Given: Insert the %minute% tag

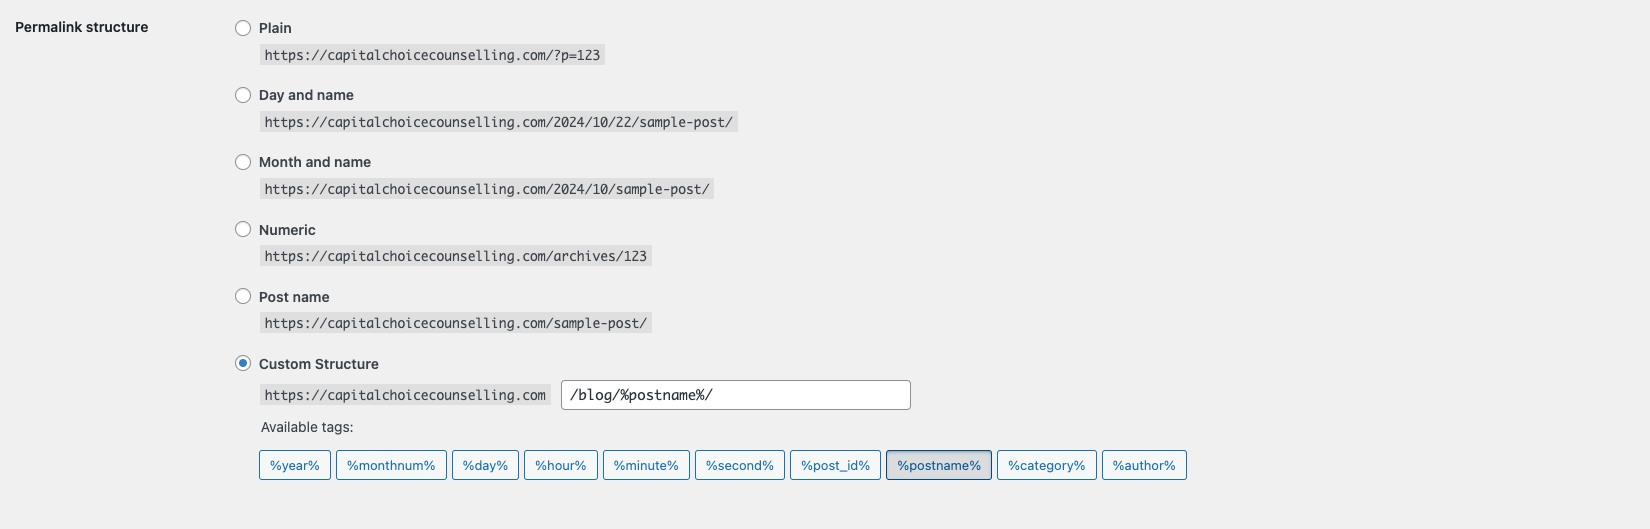Looking at the screenshot, I should 646,466.
